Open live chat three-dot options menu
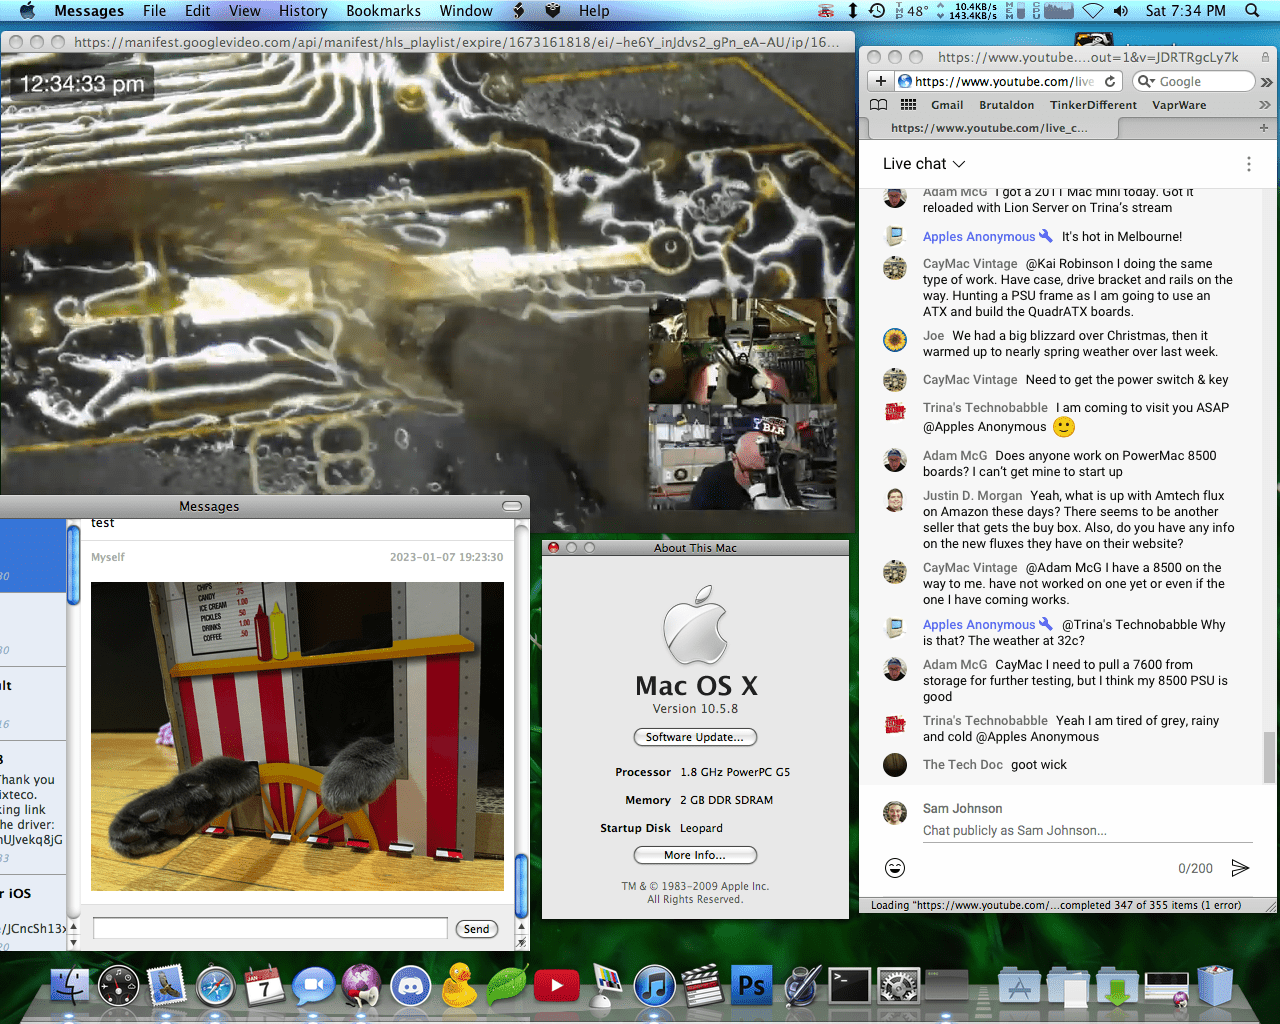Image resolution: width=1280 pixels, height=1024 pixels. [x=1248, y=164]
